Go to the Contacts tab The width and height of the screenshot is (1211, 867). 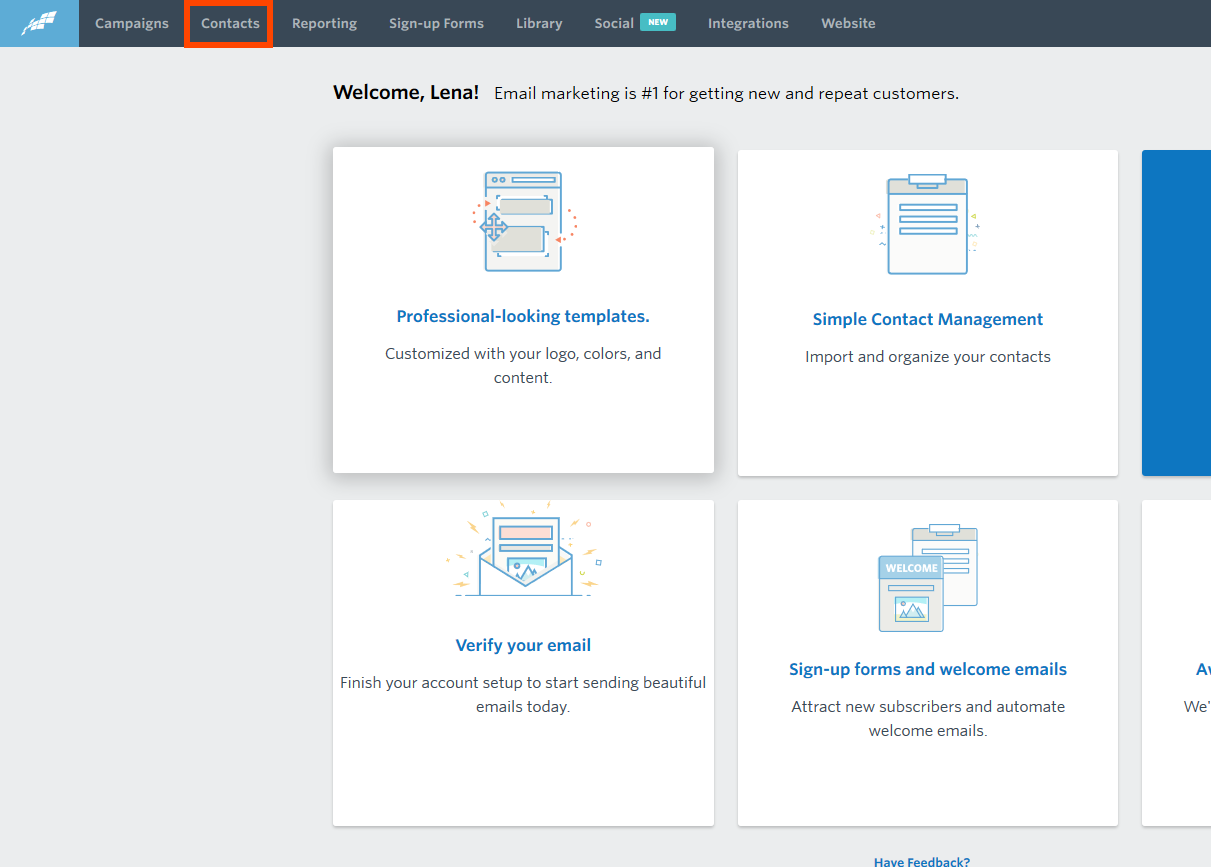pos(230,23)
